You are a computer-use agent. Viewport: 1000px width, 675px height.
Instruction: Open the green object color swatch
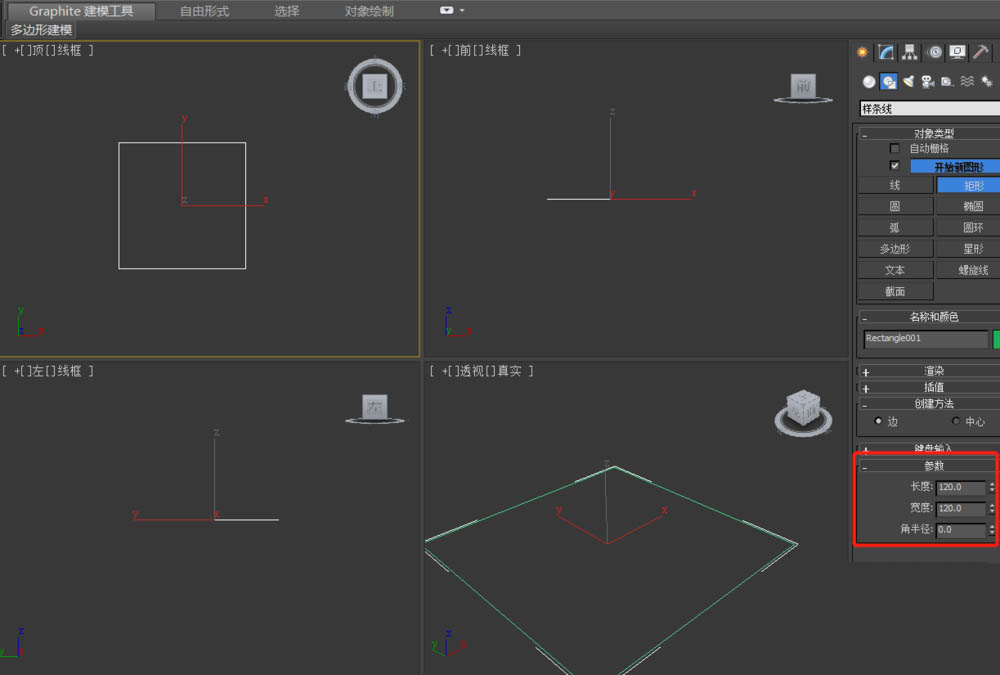point(996,339)
